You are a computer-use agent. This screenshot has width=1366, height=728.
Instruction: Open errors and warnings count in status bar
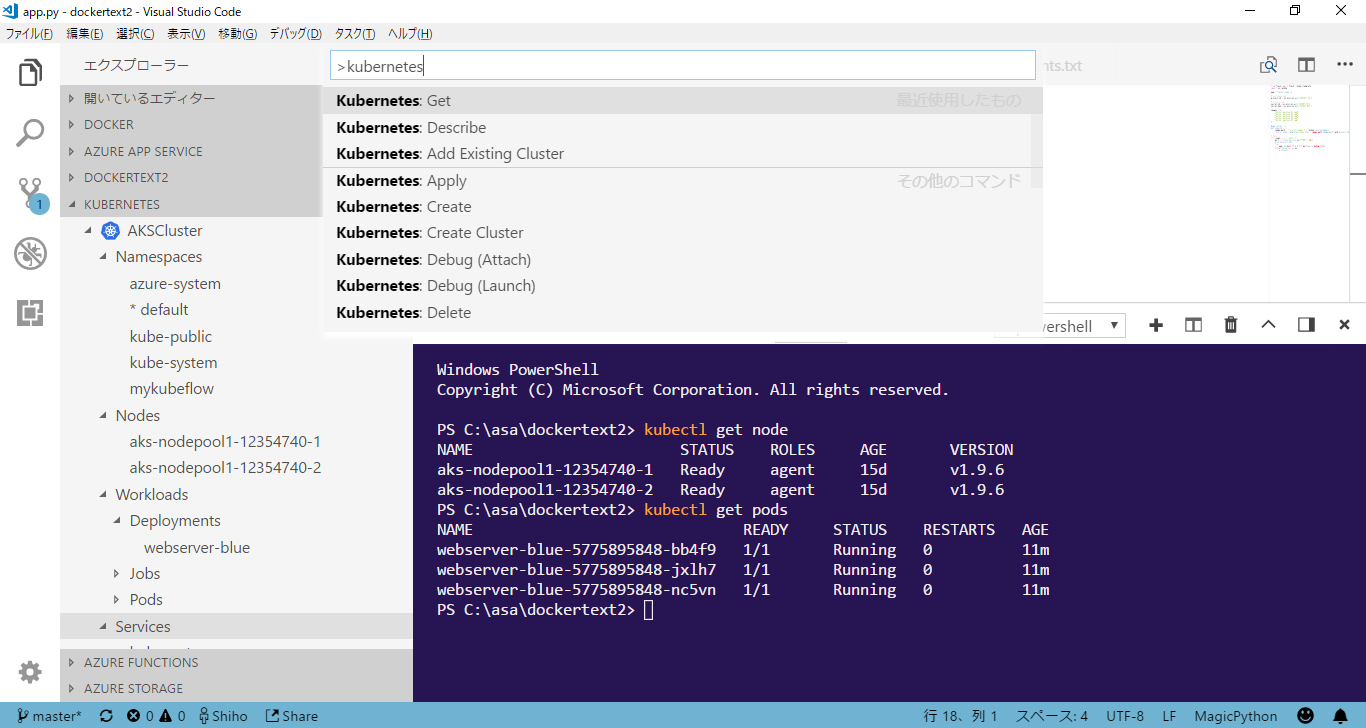156,716
